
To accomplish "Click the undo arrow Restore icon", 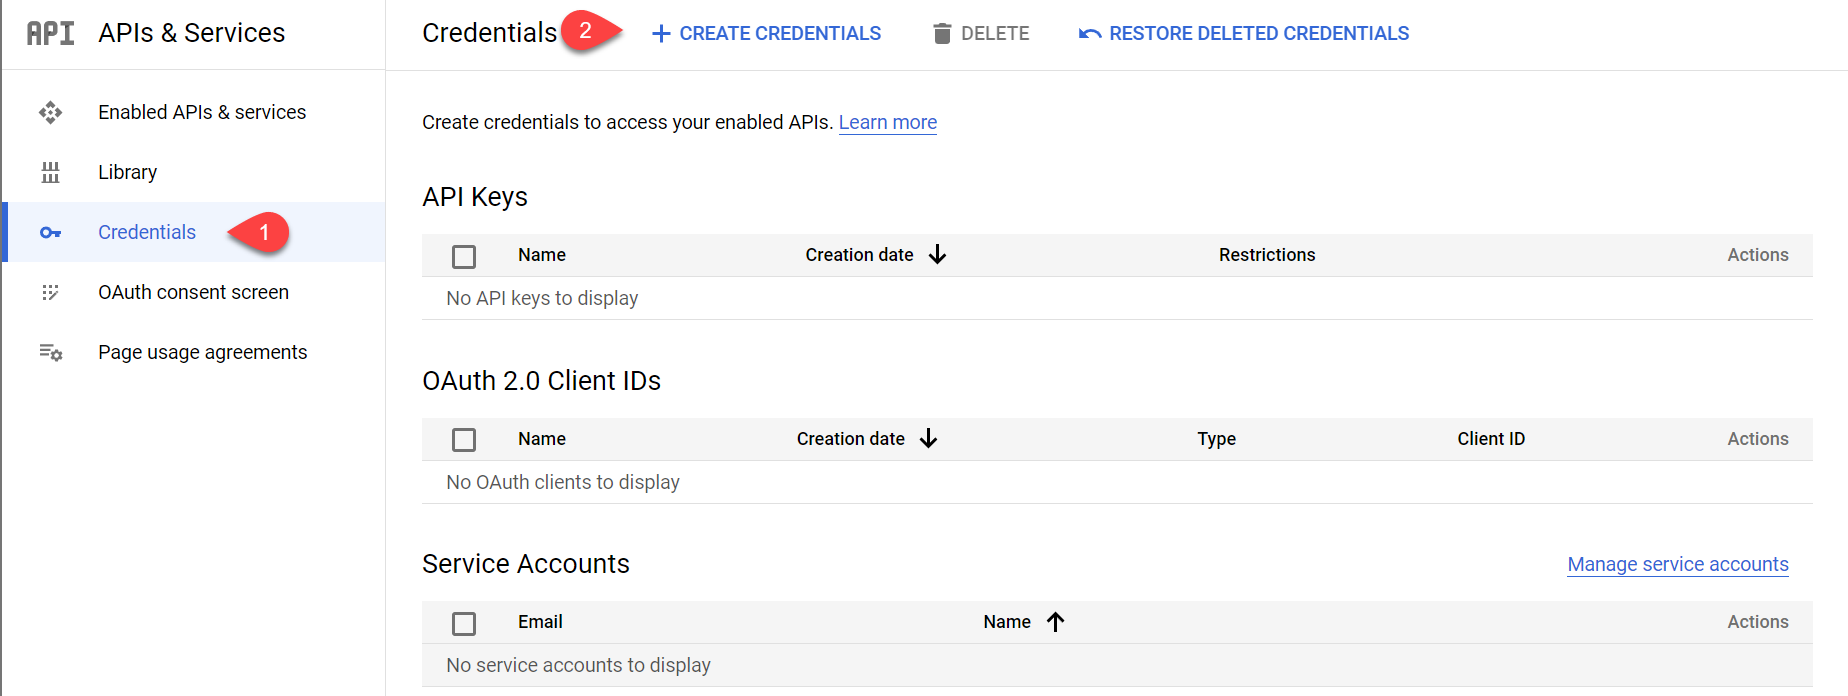I will (x=1090, y=34).
